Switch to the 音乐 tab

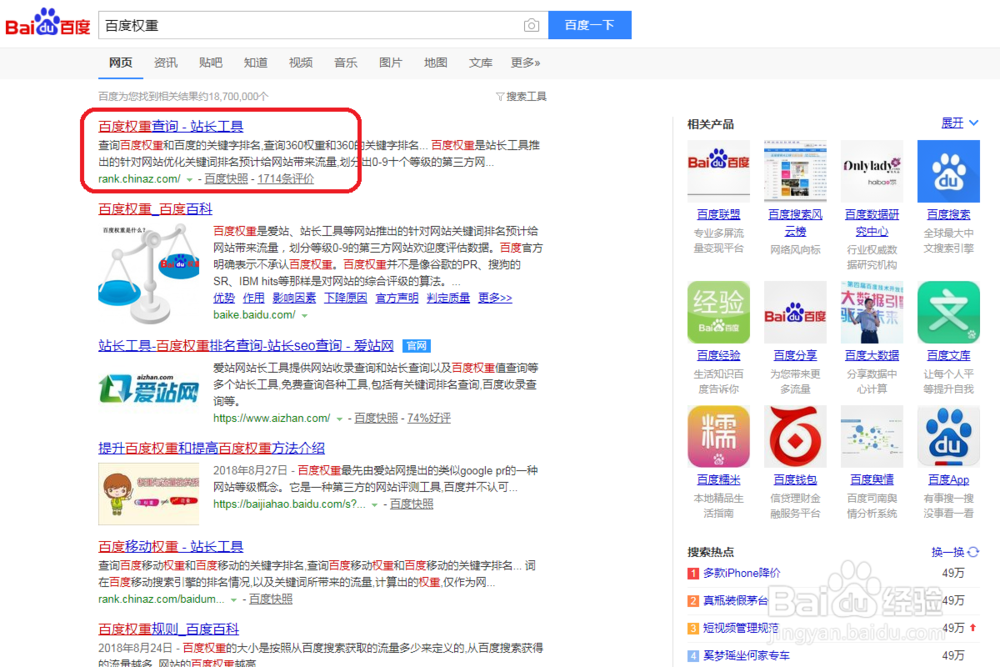point(346,62)
